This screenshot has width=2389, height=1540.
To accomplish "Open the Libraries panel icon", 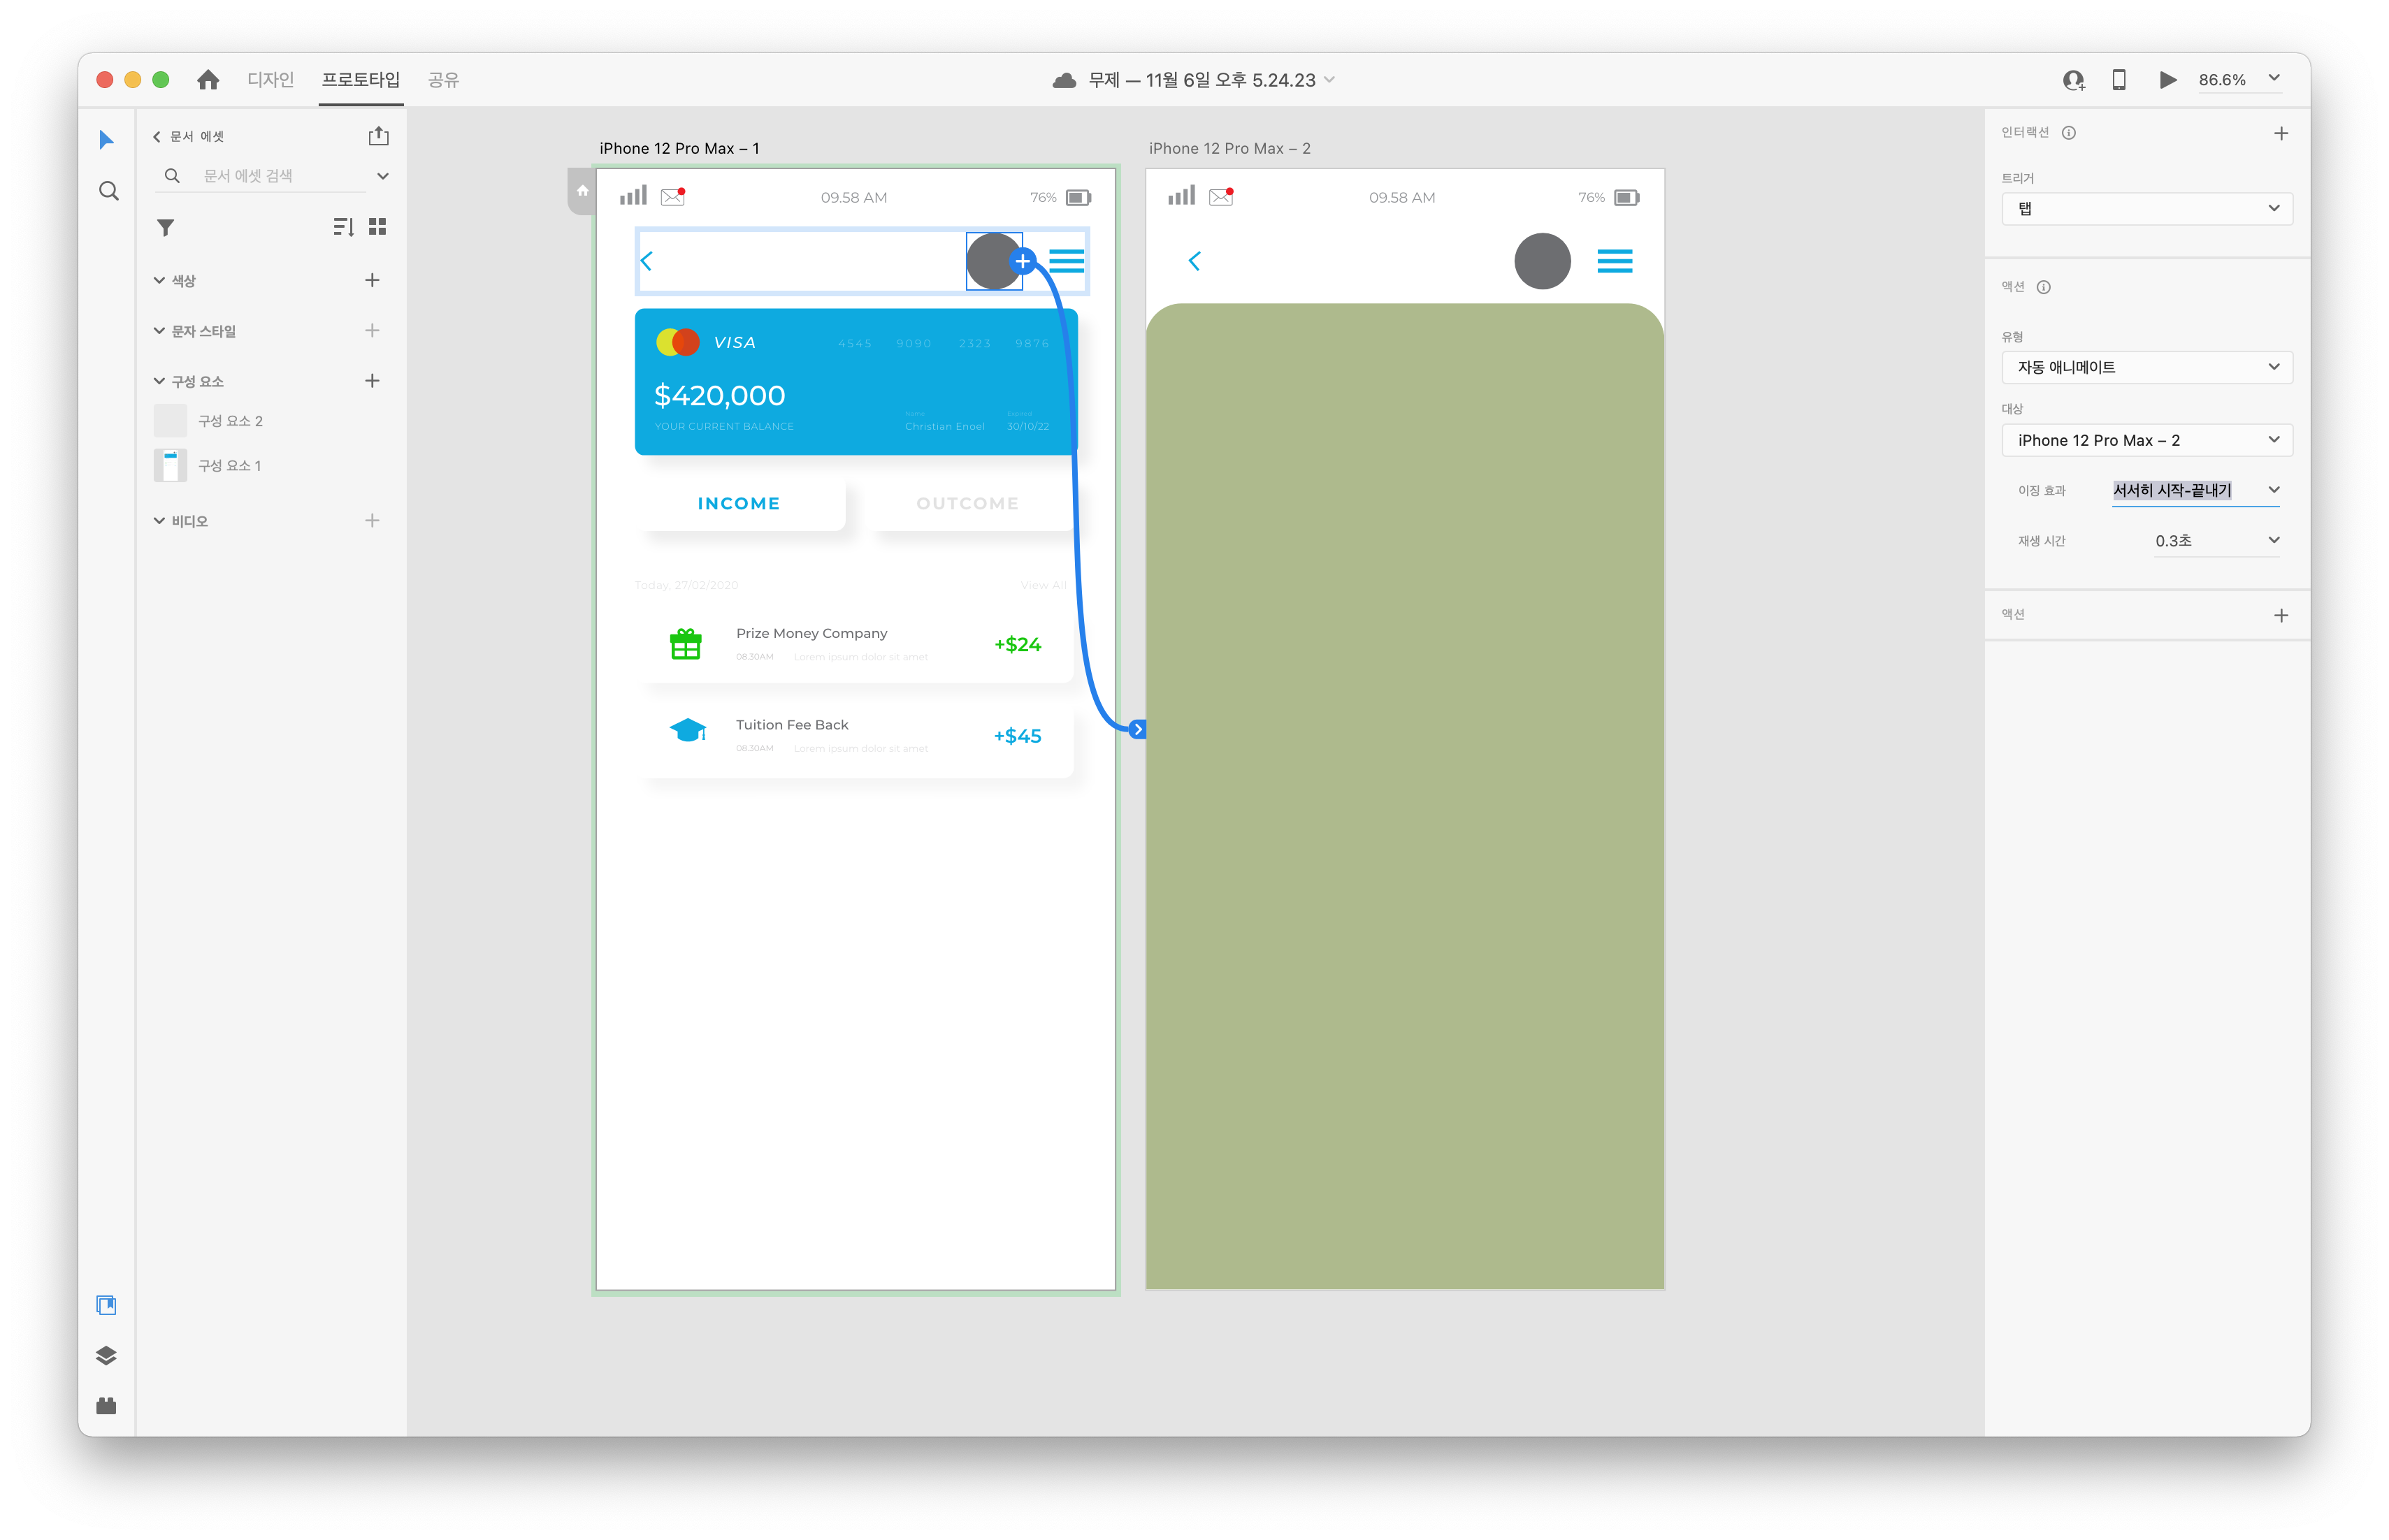I will (x=106, y=1305).
